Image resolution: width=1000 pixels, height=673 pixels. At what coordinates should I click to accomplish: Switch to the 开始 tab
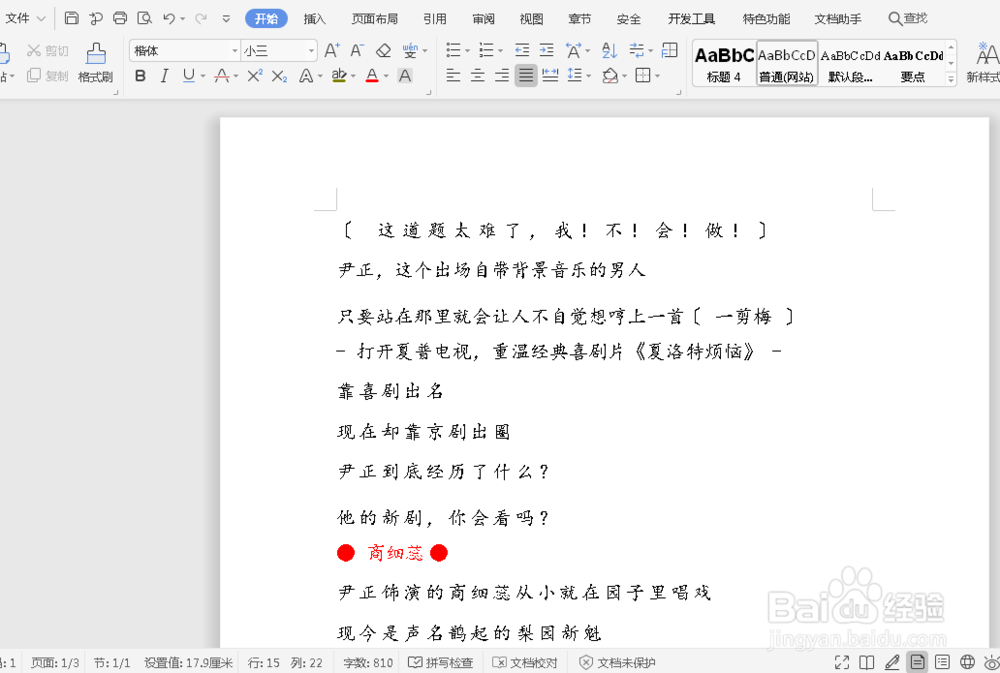267,18
